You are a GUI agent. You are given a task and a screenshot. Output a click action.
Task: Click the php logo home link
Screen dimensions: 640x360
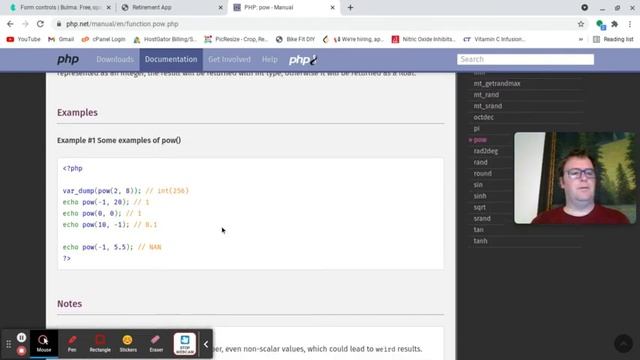pyautogui.click(x=68, y=60)
